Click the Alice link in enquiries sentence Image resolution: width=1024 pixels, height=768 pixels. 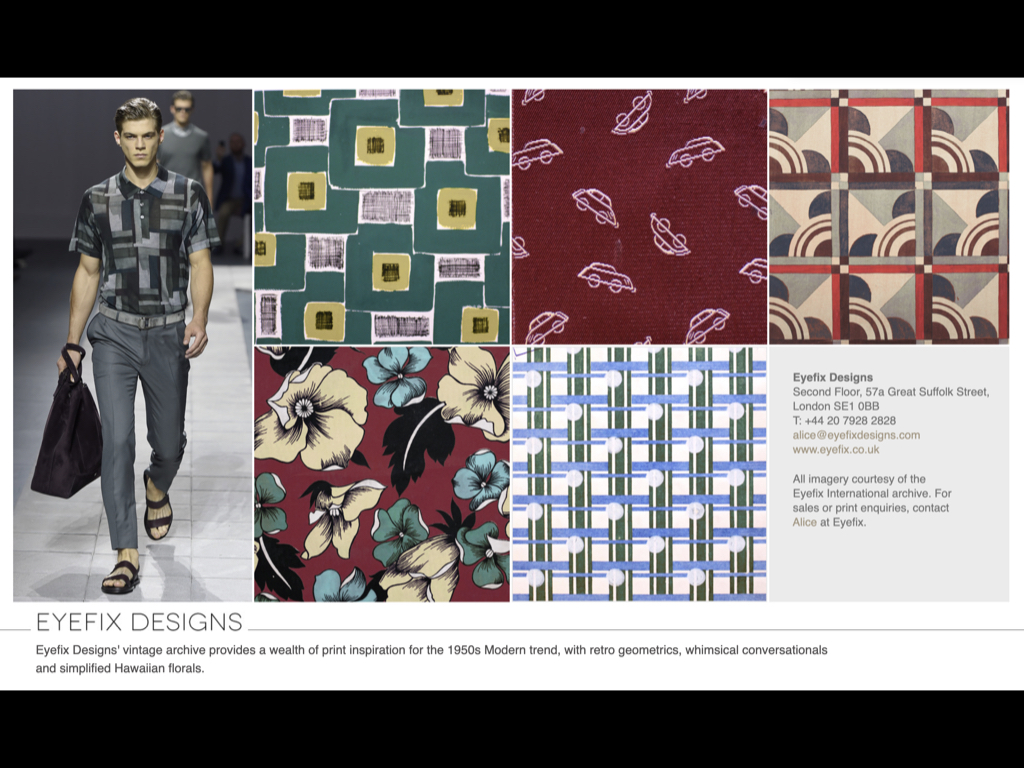click(804, 522)
